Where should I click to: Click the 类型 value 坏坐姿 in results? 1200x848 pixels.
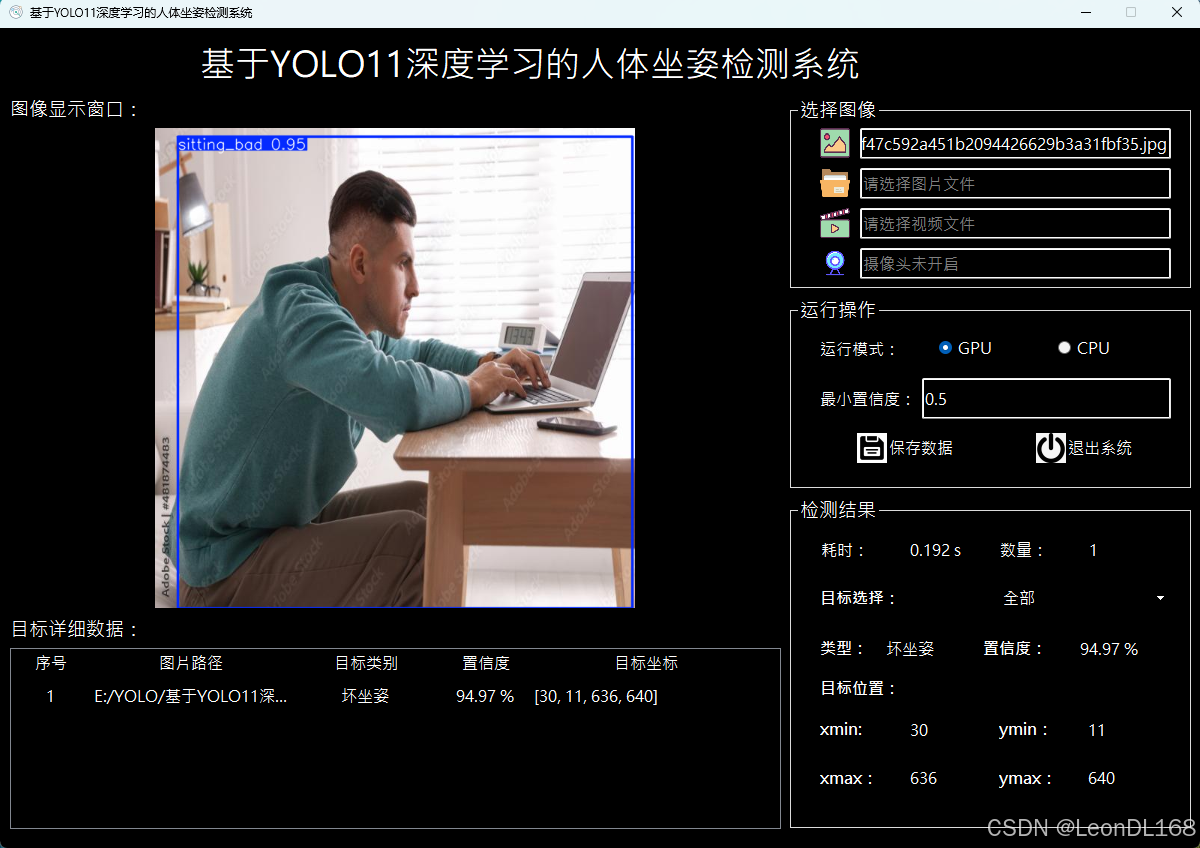tap(910, 649)
